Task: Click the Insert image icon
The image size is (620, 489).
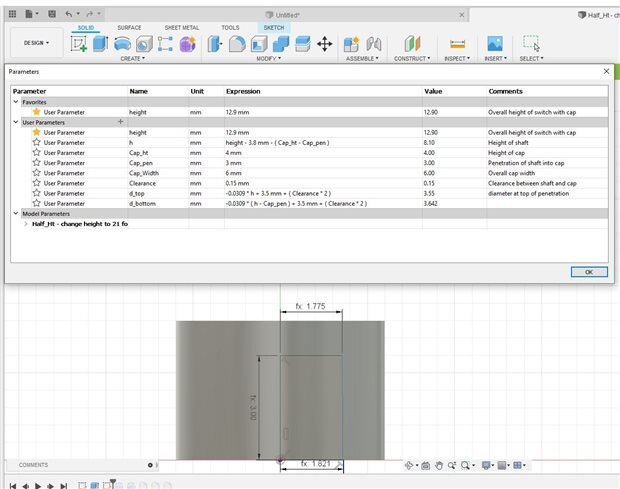Action: tap(494, 44)
